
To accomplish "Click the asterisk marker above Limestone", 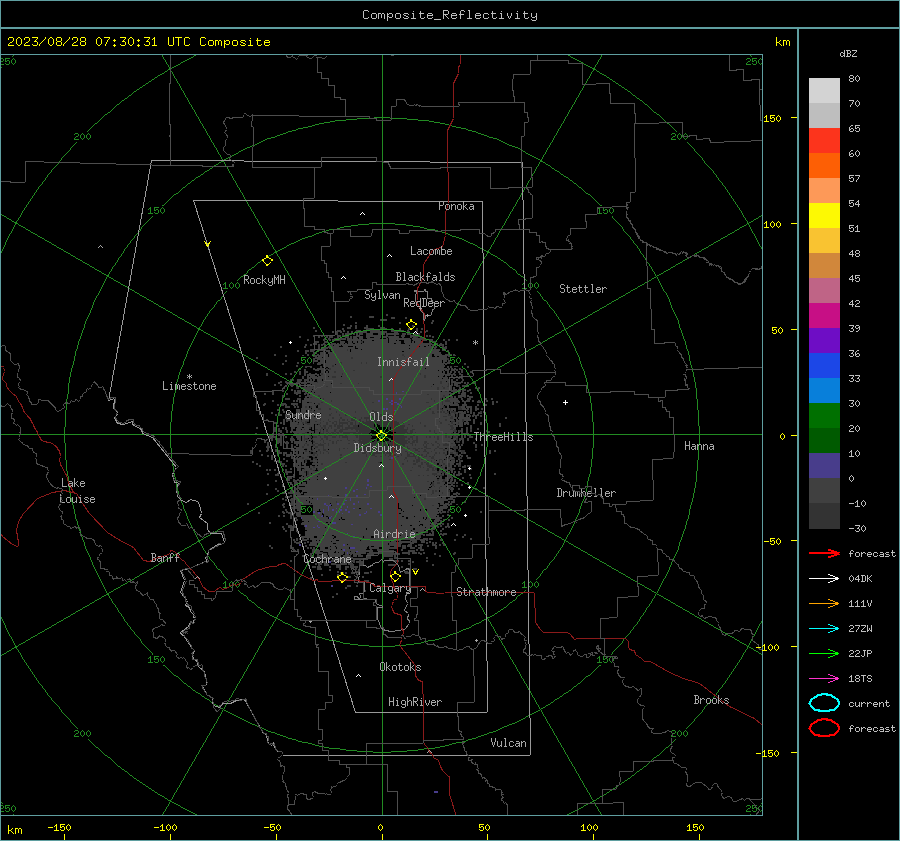I will coord(189,377).
